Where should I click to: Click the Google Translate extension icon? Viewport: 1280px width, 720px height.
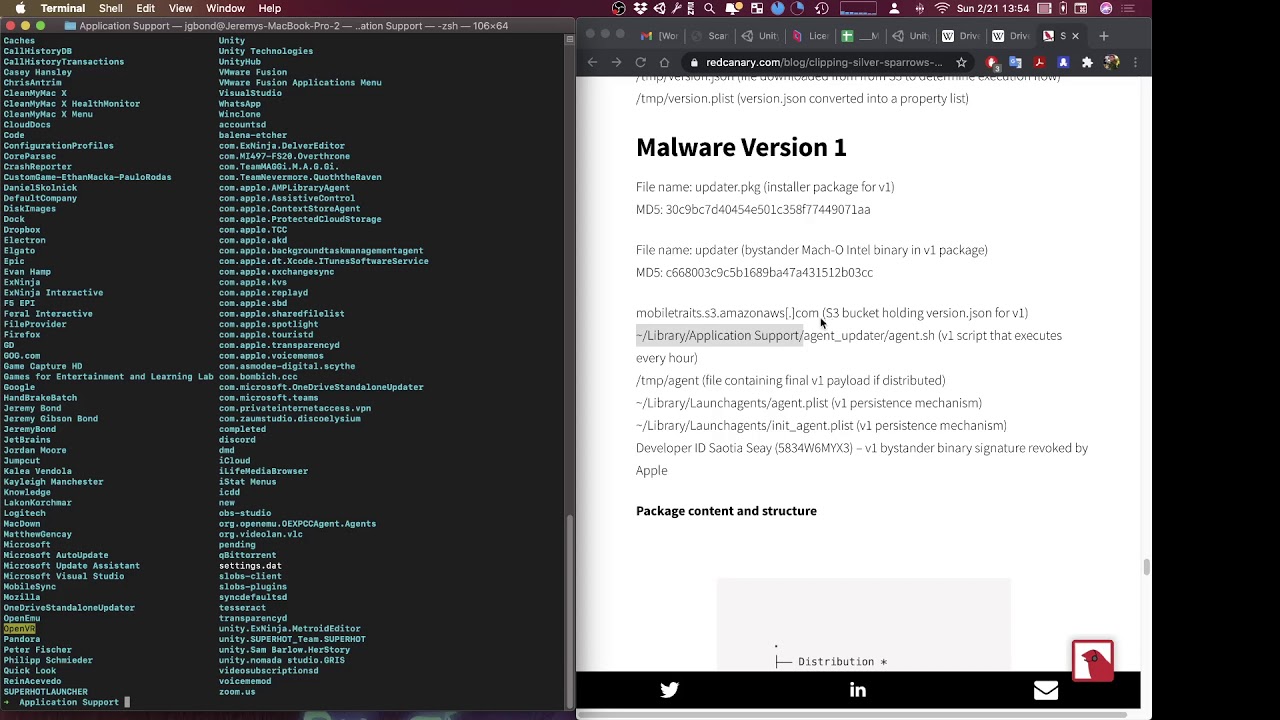(x=1015, y=62)
